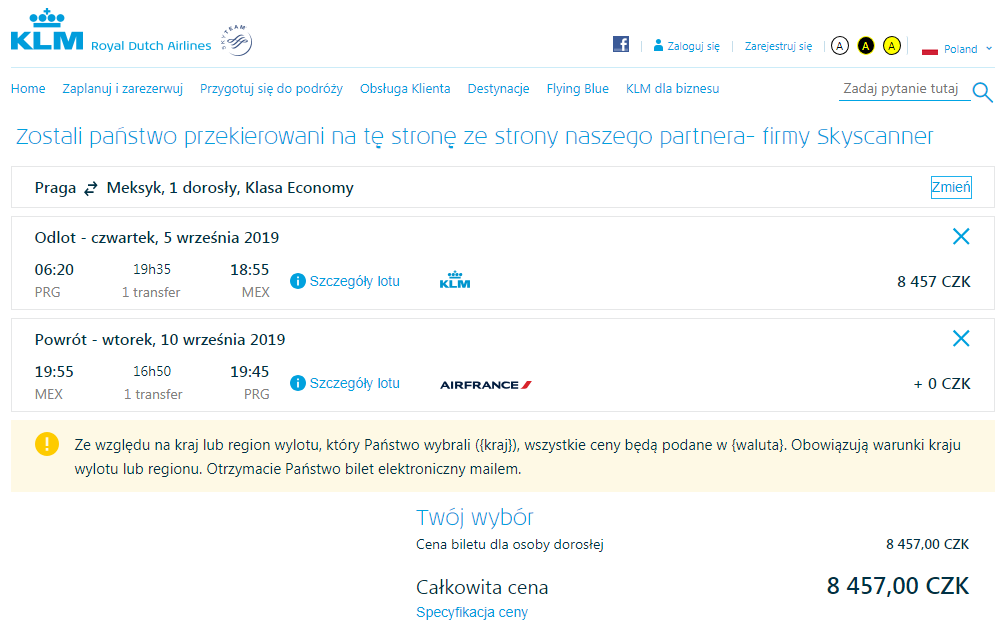Open the Flying Blue menu
Screen dimensions: 999x631
pyautogui.click(x=577, y=89)
